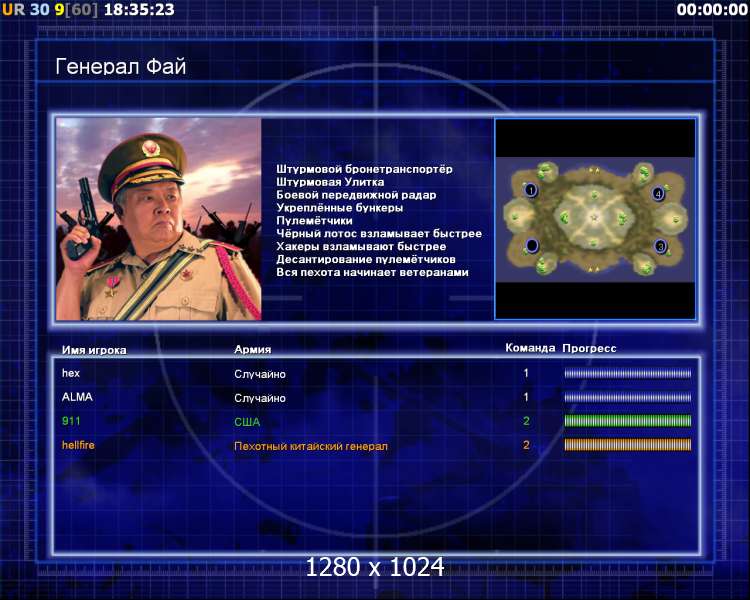This screenshot has width=750, height=600.
Task: Click team number in ALMA row
Action: 526,397
